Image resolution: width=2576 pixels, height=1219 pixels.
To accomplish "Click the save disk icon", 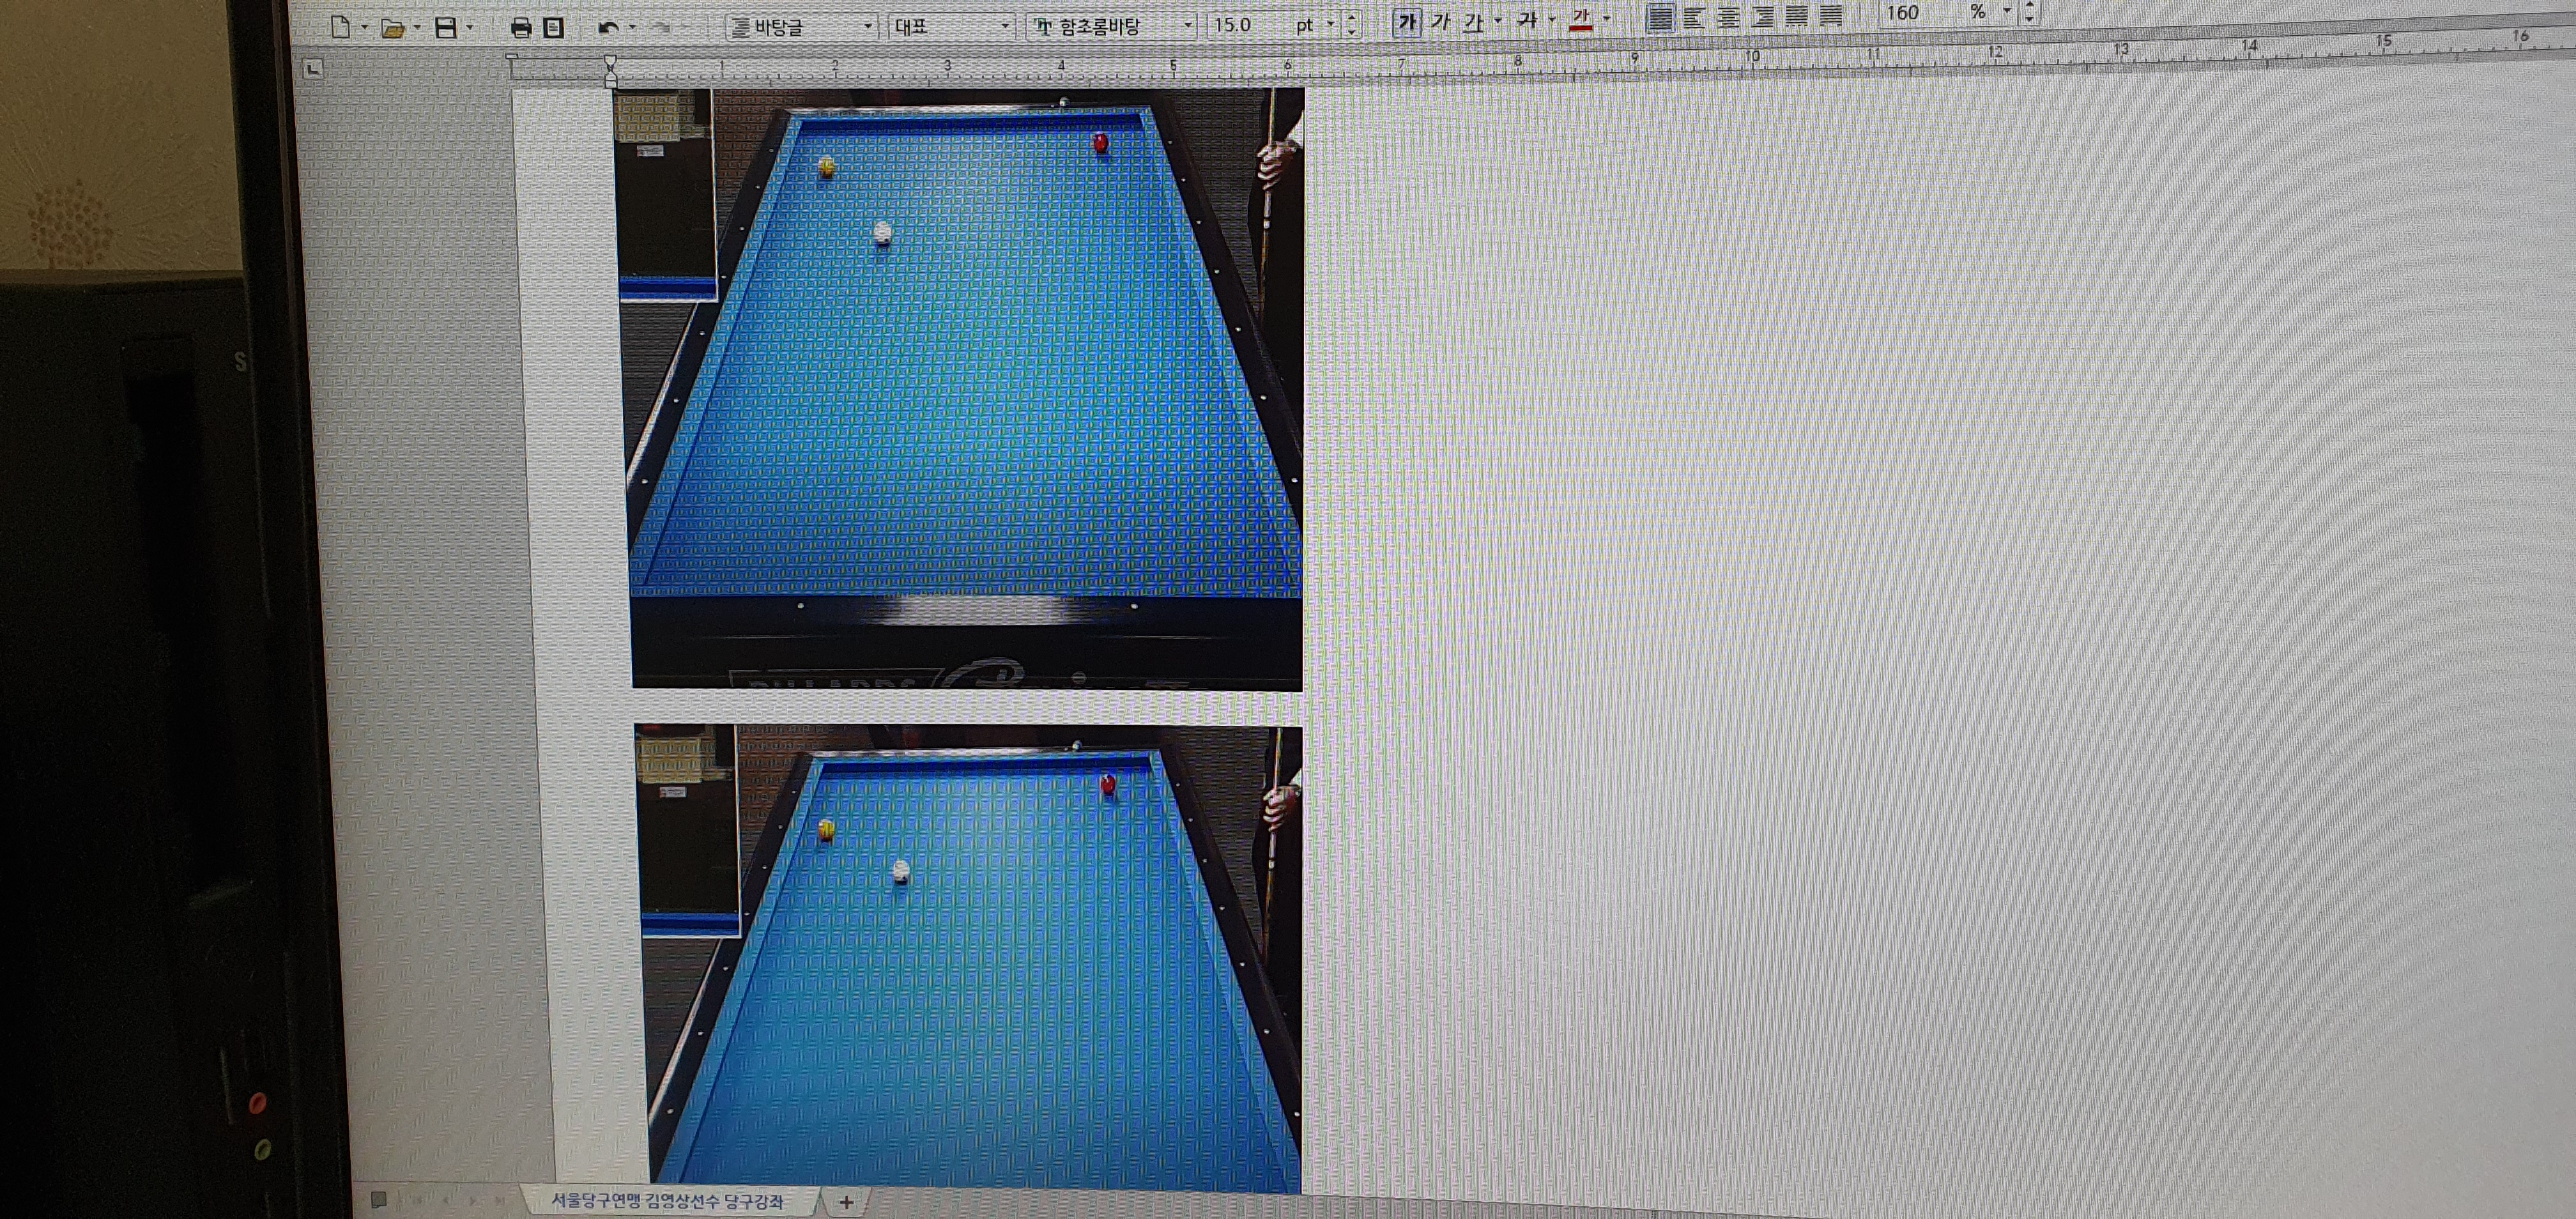I will click(446, 28).
